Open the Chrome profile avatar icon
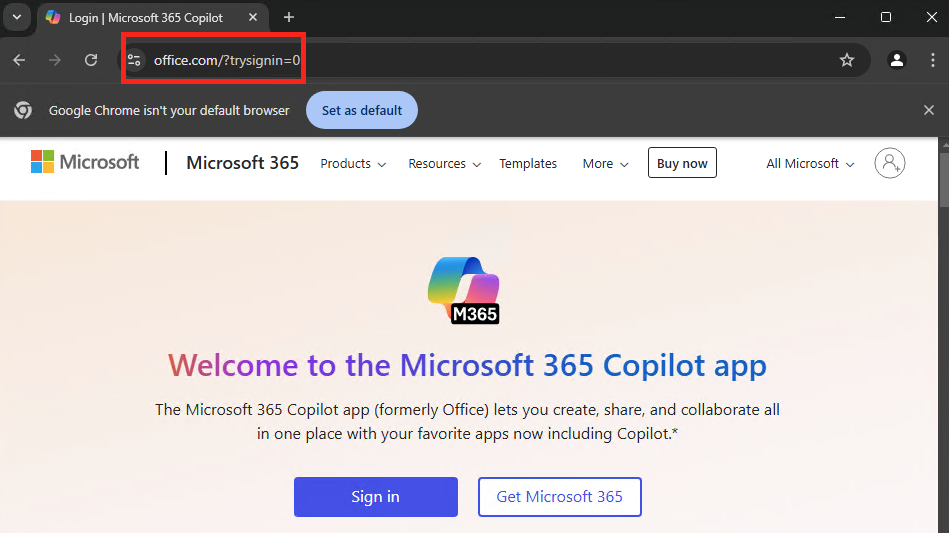949x533 pixels. 897,60
